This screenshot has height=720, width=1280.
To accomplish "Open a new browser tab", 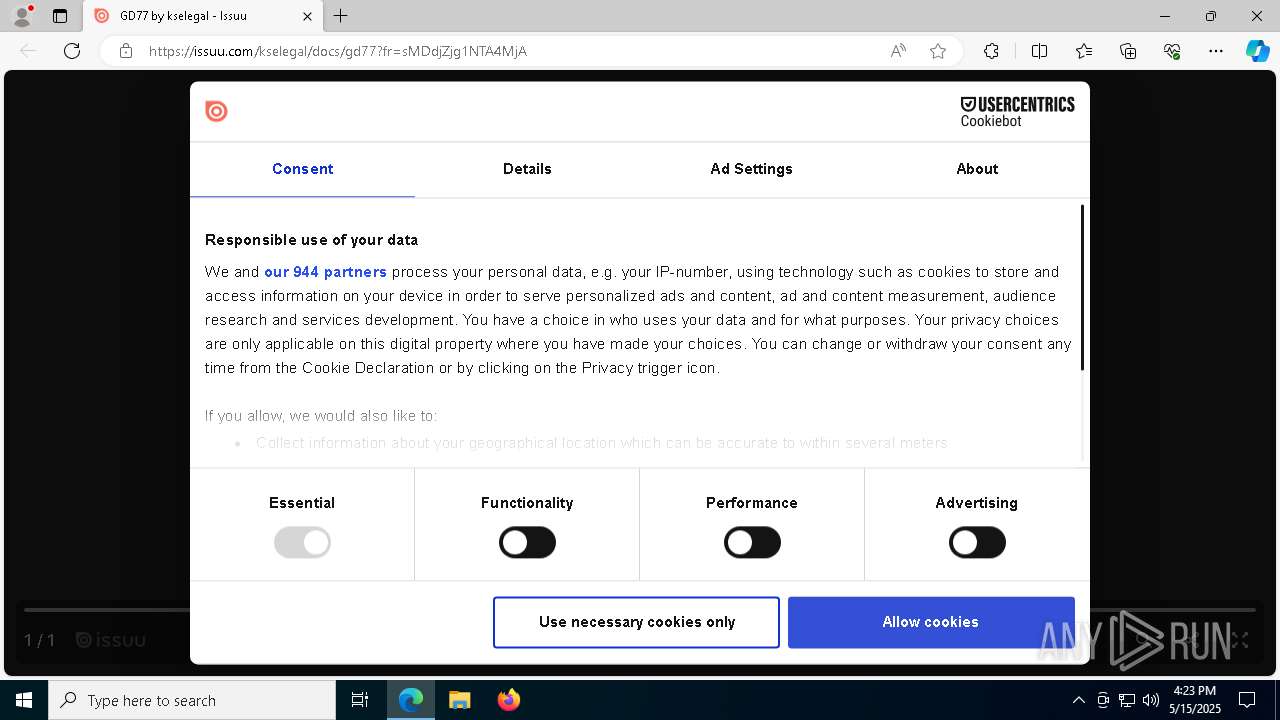I will pos(341,16).
